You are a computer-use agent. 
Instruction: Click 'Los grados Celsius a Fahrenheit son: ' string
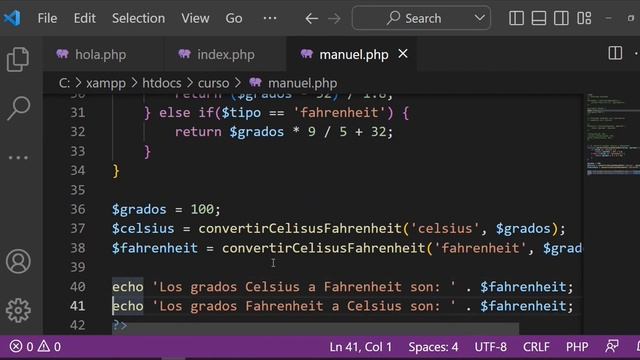point(304,287)
